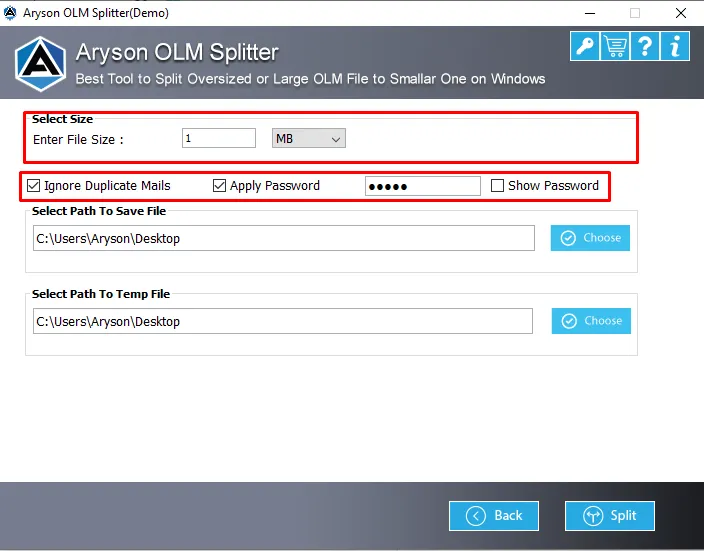The image size is (704, 551).
Task: Uncheck Ignore Duplicate Mails checkbox
Action: [34, 185]
